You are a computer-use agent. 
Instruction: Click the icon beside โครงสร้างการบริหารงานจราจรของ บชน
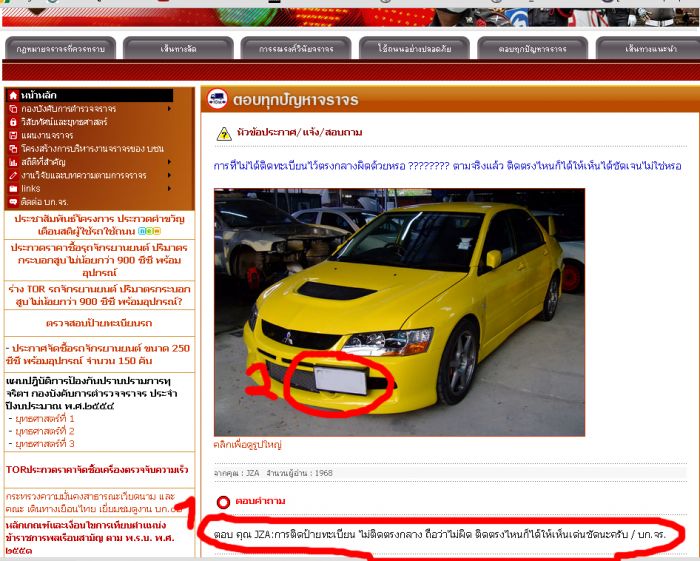tap(13, 149)
